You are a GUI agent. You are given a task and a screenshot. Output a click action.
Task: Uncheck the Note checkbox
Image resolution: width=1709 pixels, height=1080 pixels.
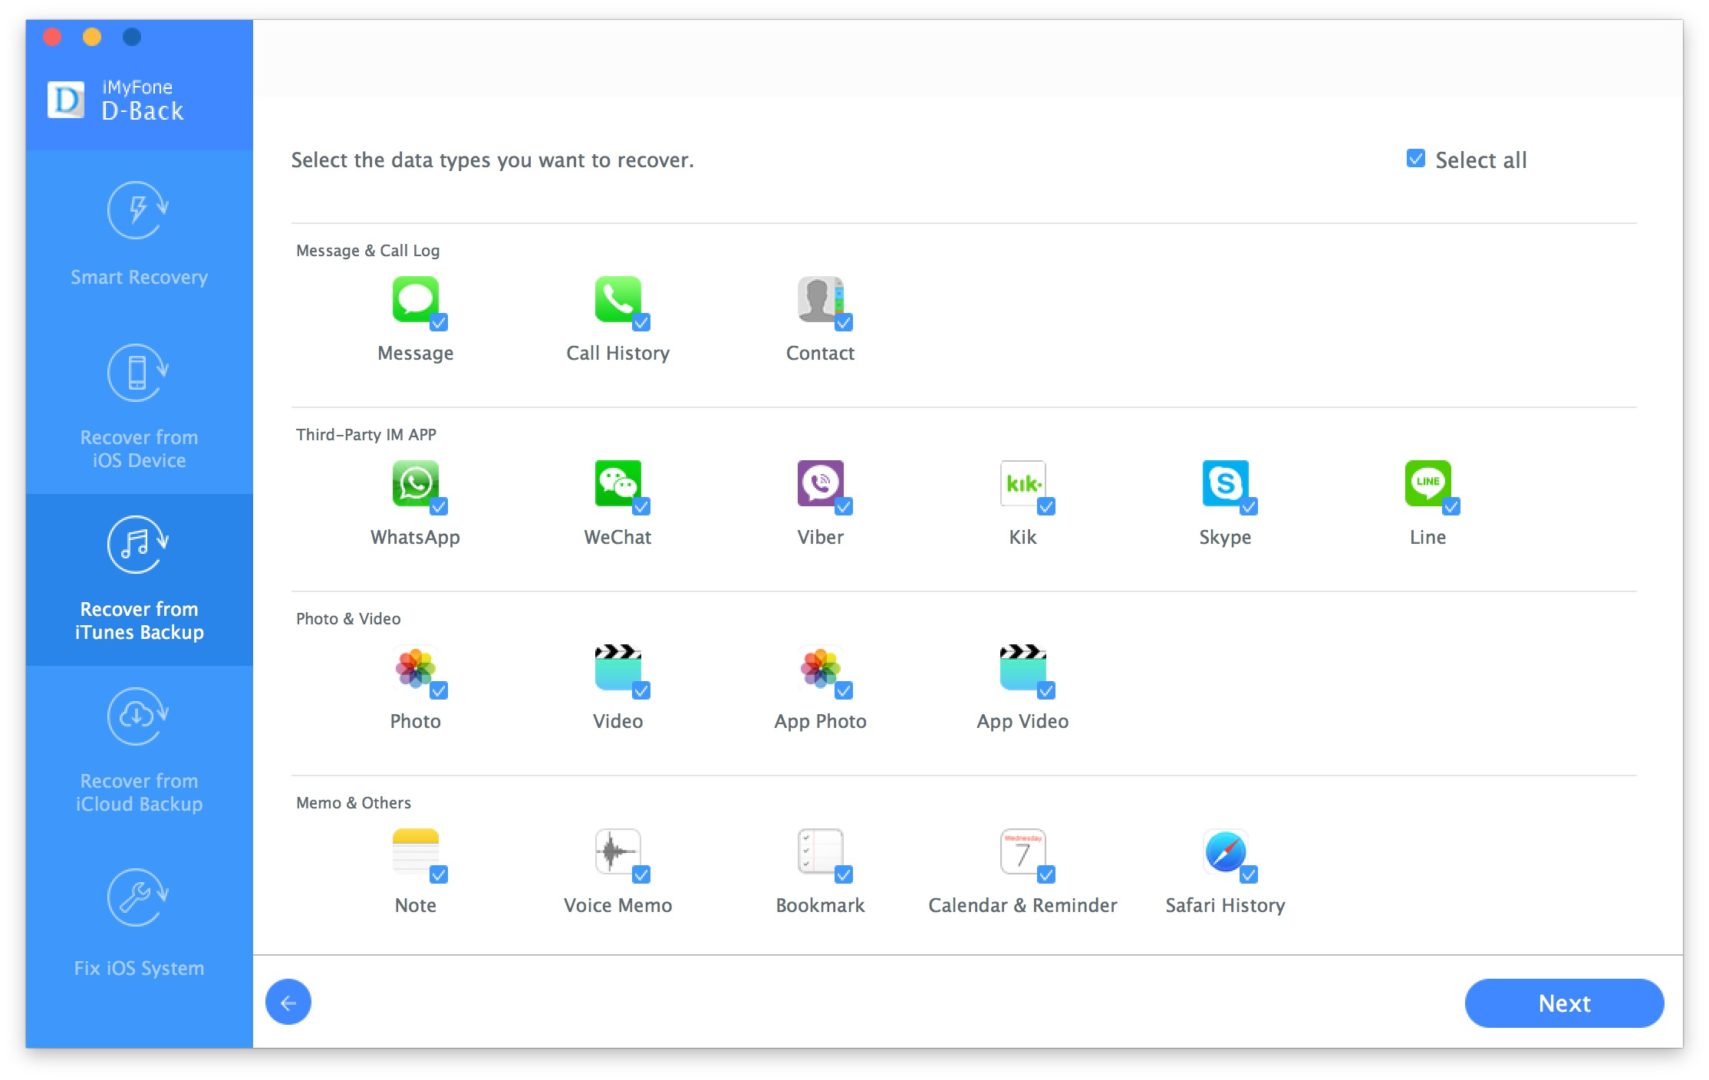click(439, 874)
